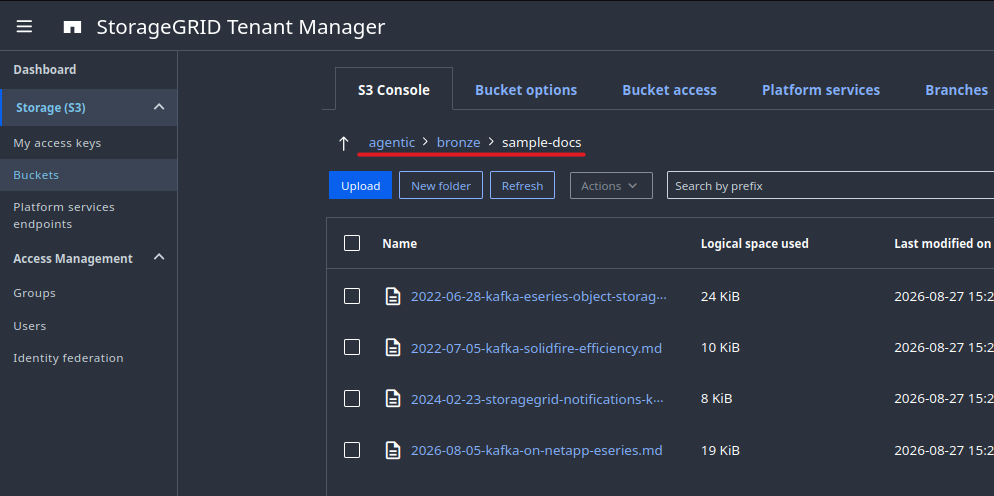Open 2022-07-05-kafka-solidfire-efficiency.md link
Screen dimensions: 994x496
point(536,348)
